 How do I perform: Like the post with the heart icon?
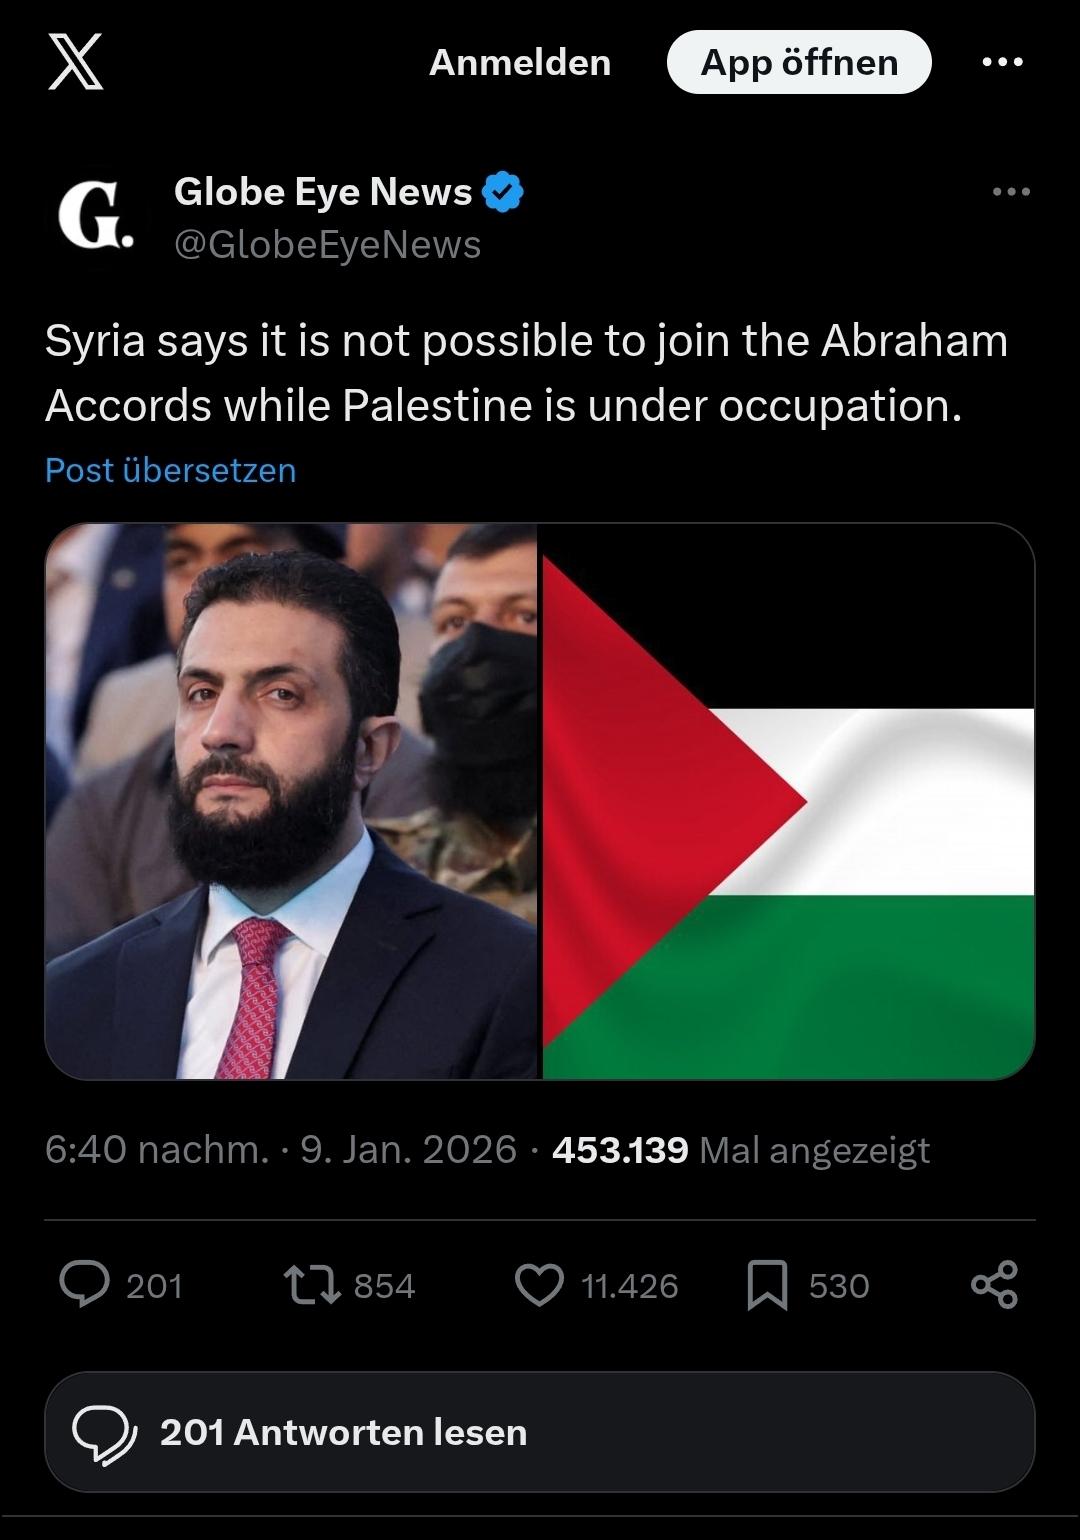[539, 1285]
